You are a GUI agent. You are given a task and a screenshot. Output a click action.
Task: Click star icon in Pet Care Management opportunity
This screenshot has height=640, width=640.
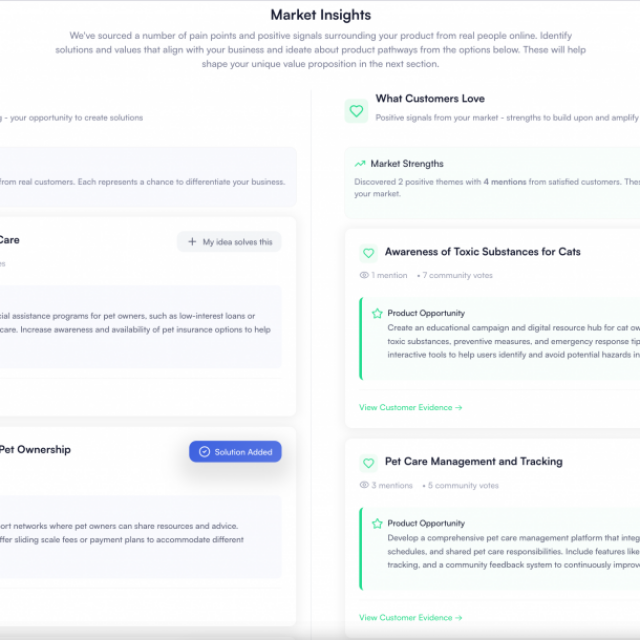pyautogui.click(x=377, y=523)
